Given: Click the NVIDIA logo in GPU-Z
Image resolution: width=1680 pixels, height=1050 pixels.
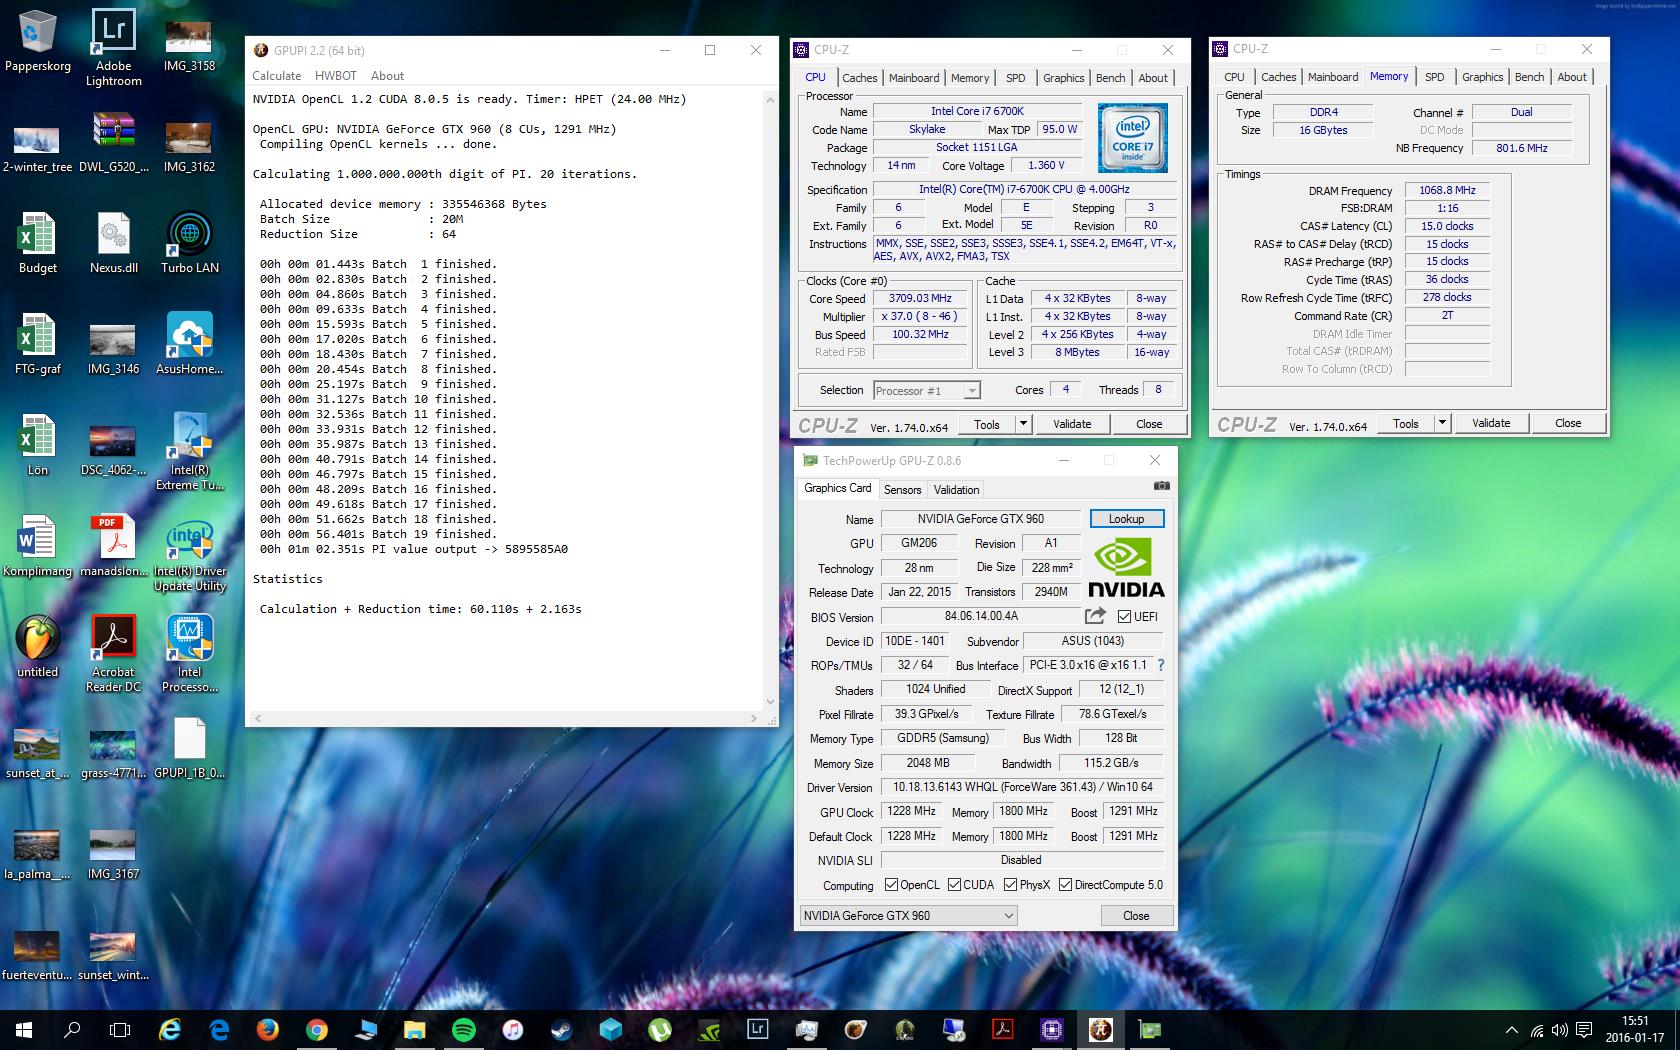Looking at the screenshot, I should (1127, 568).
